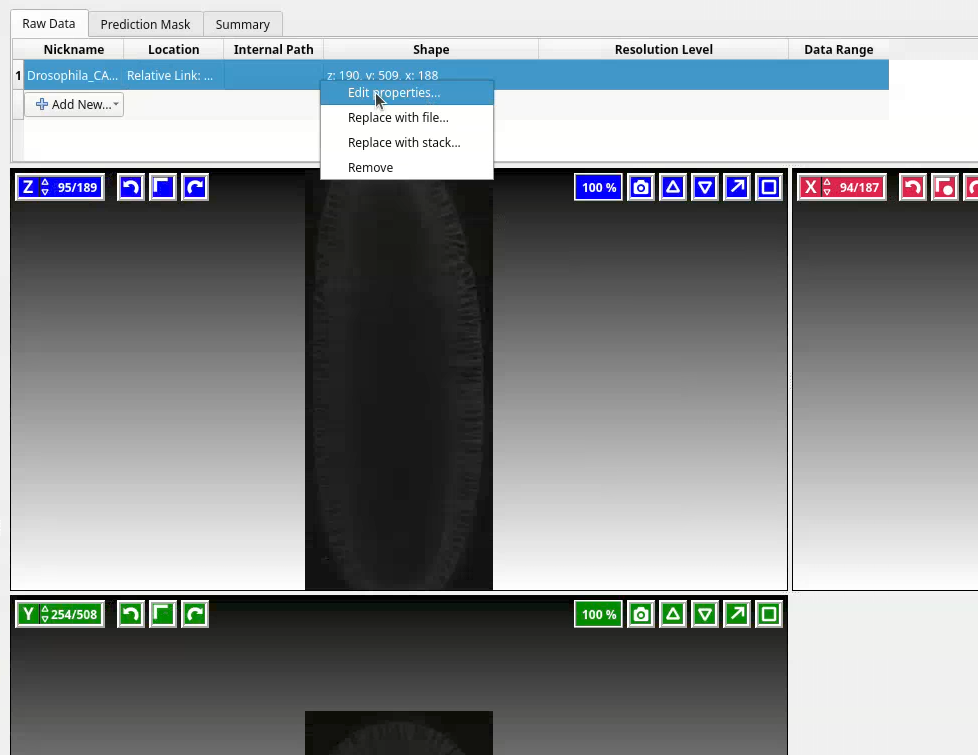The width and height of the screenshot is (978, 755).
Task: Step the Z slice number spinner
Action: pos(45,187)
